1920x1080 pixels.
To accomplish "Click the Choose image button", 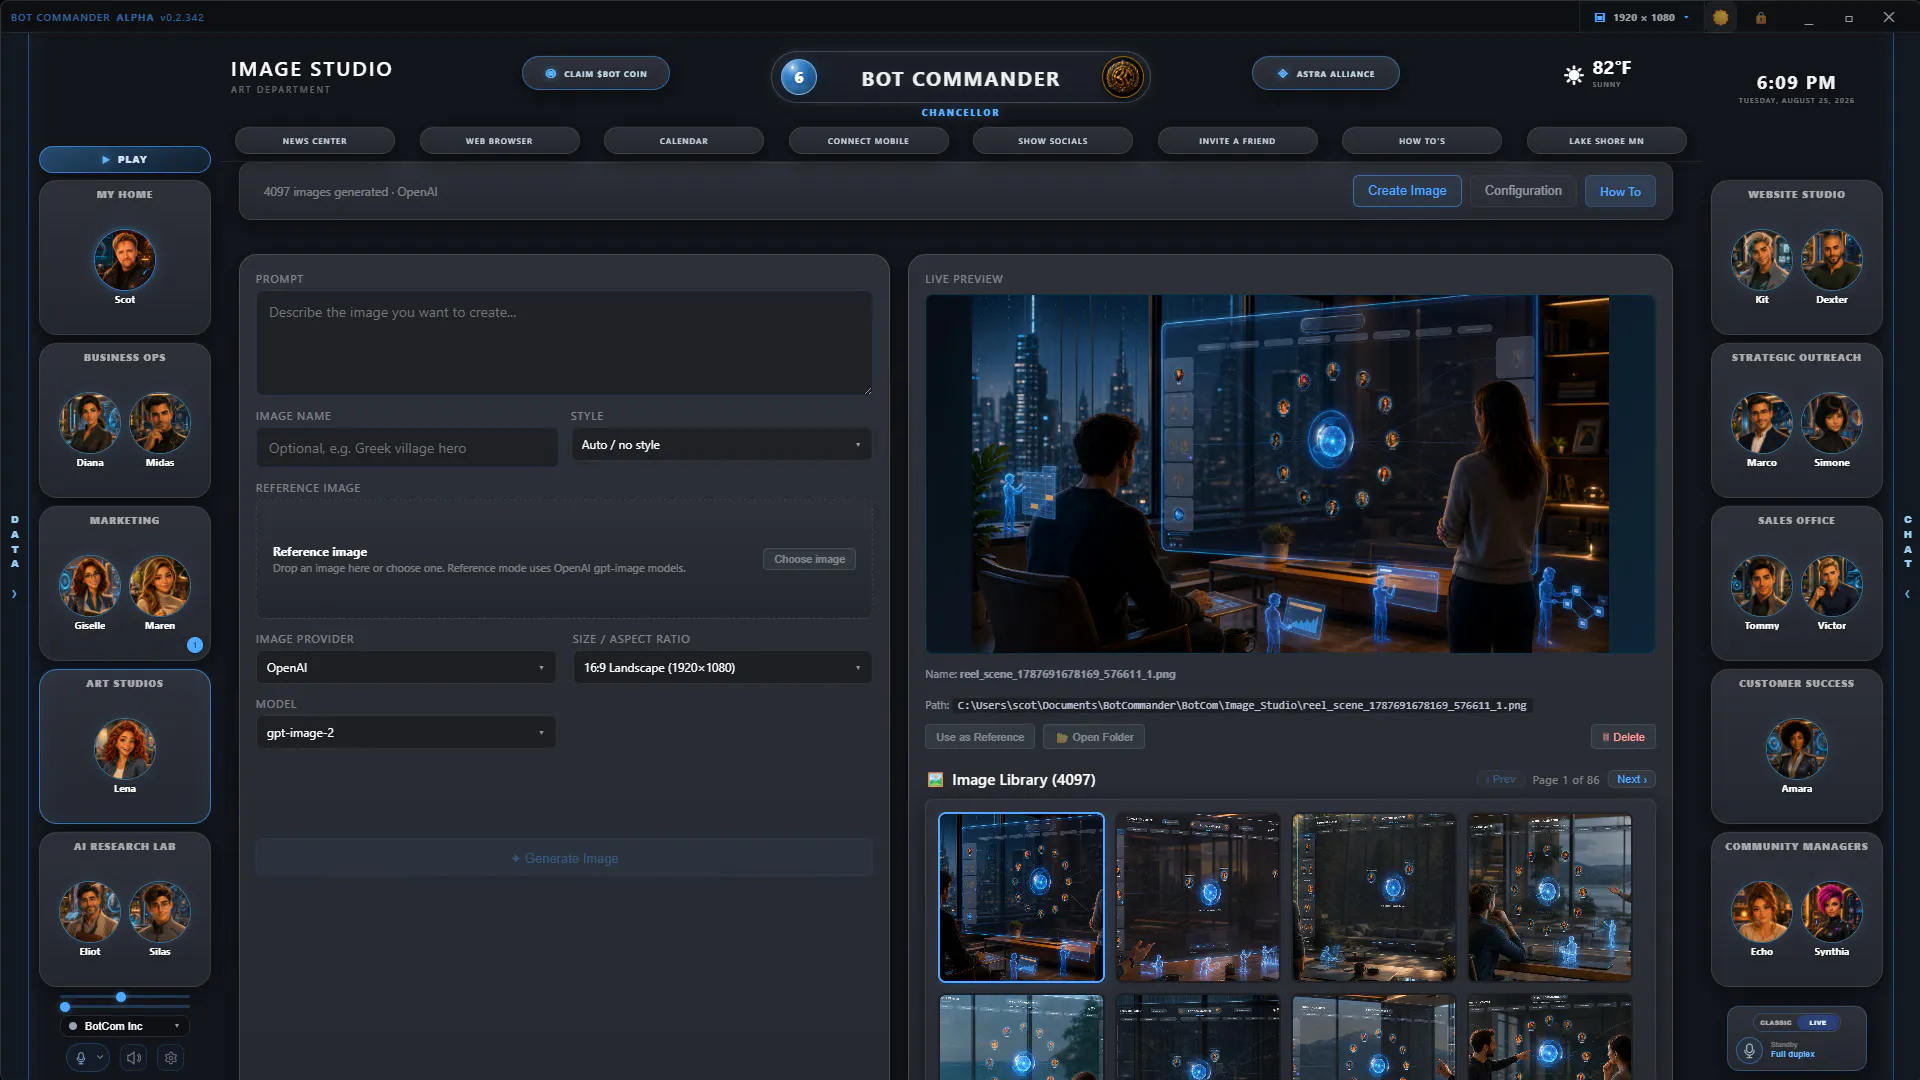I will (x=809, y=559).
